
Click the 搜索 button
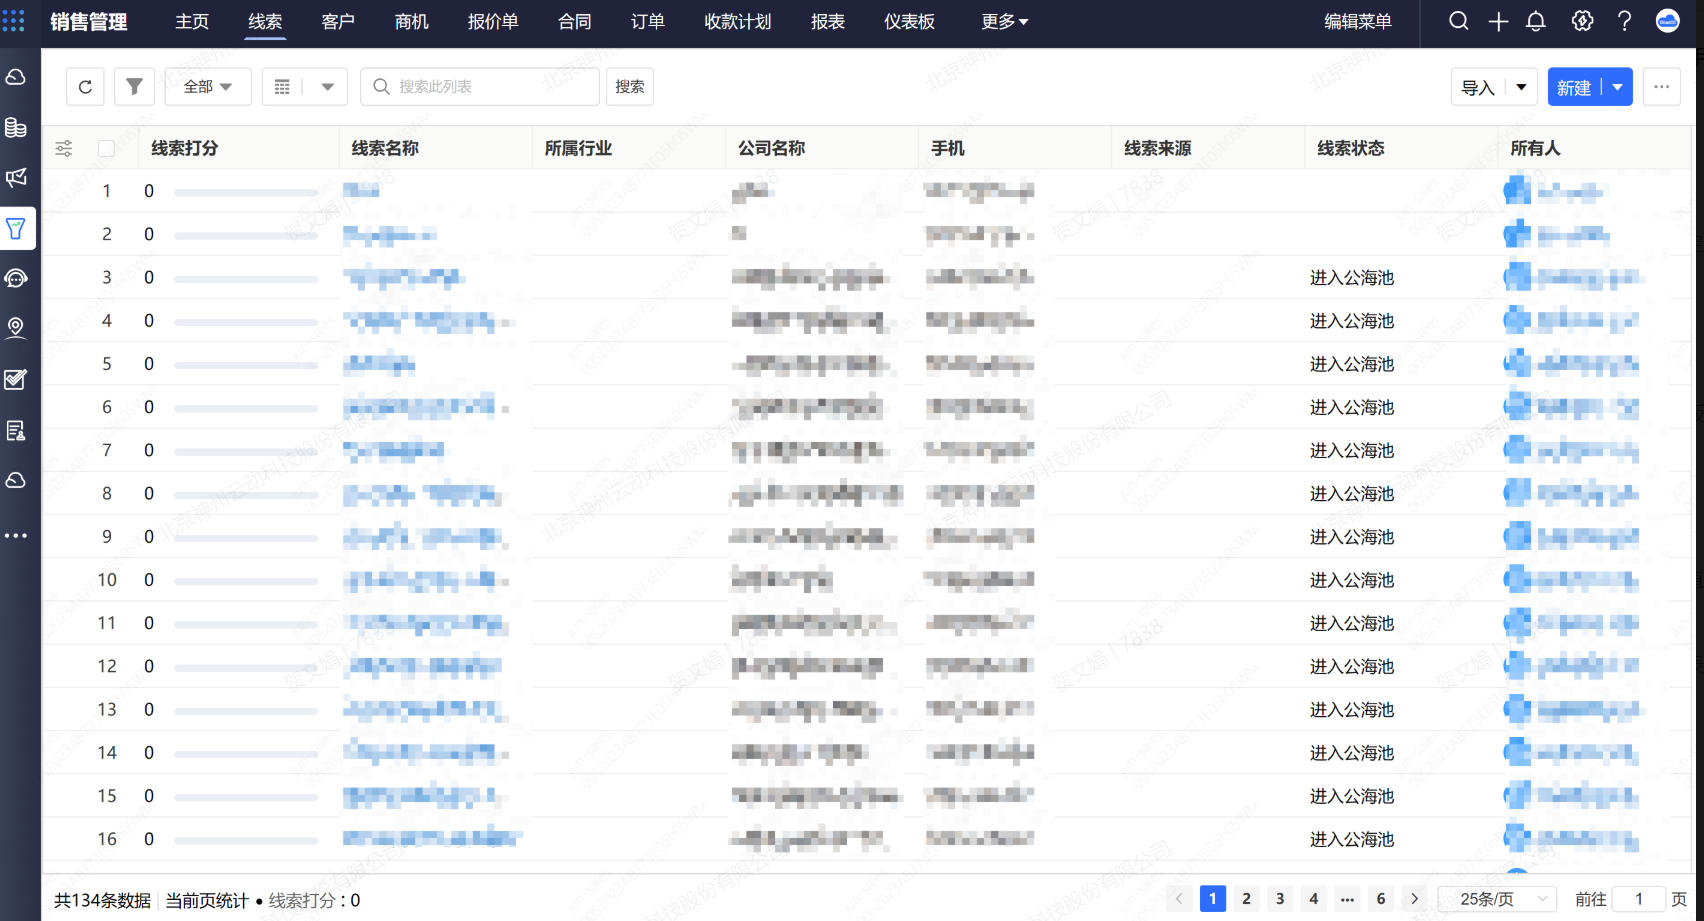point(630,87)
